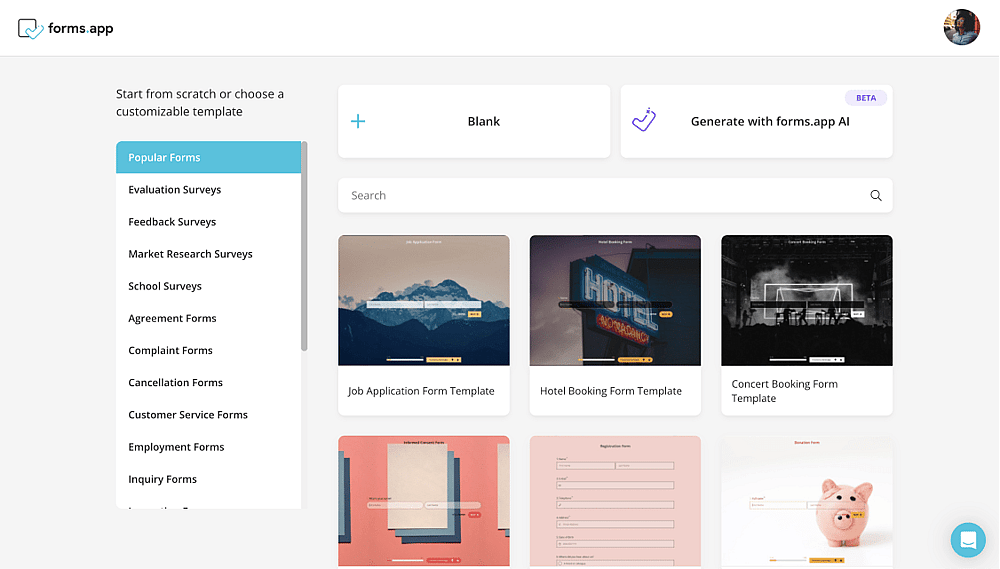Click the plus icon for Blank form
This screenshot has height=569, width=1000.
(x=358, y=121)
